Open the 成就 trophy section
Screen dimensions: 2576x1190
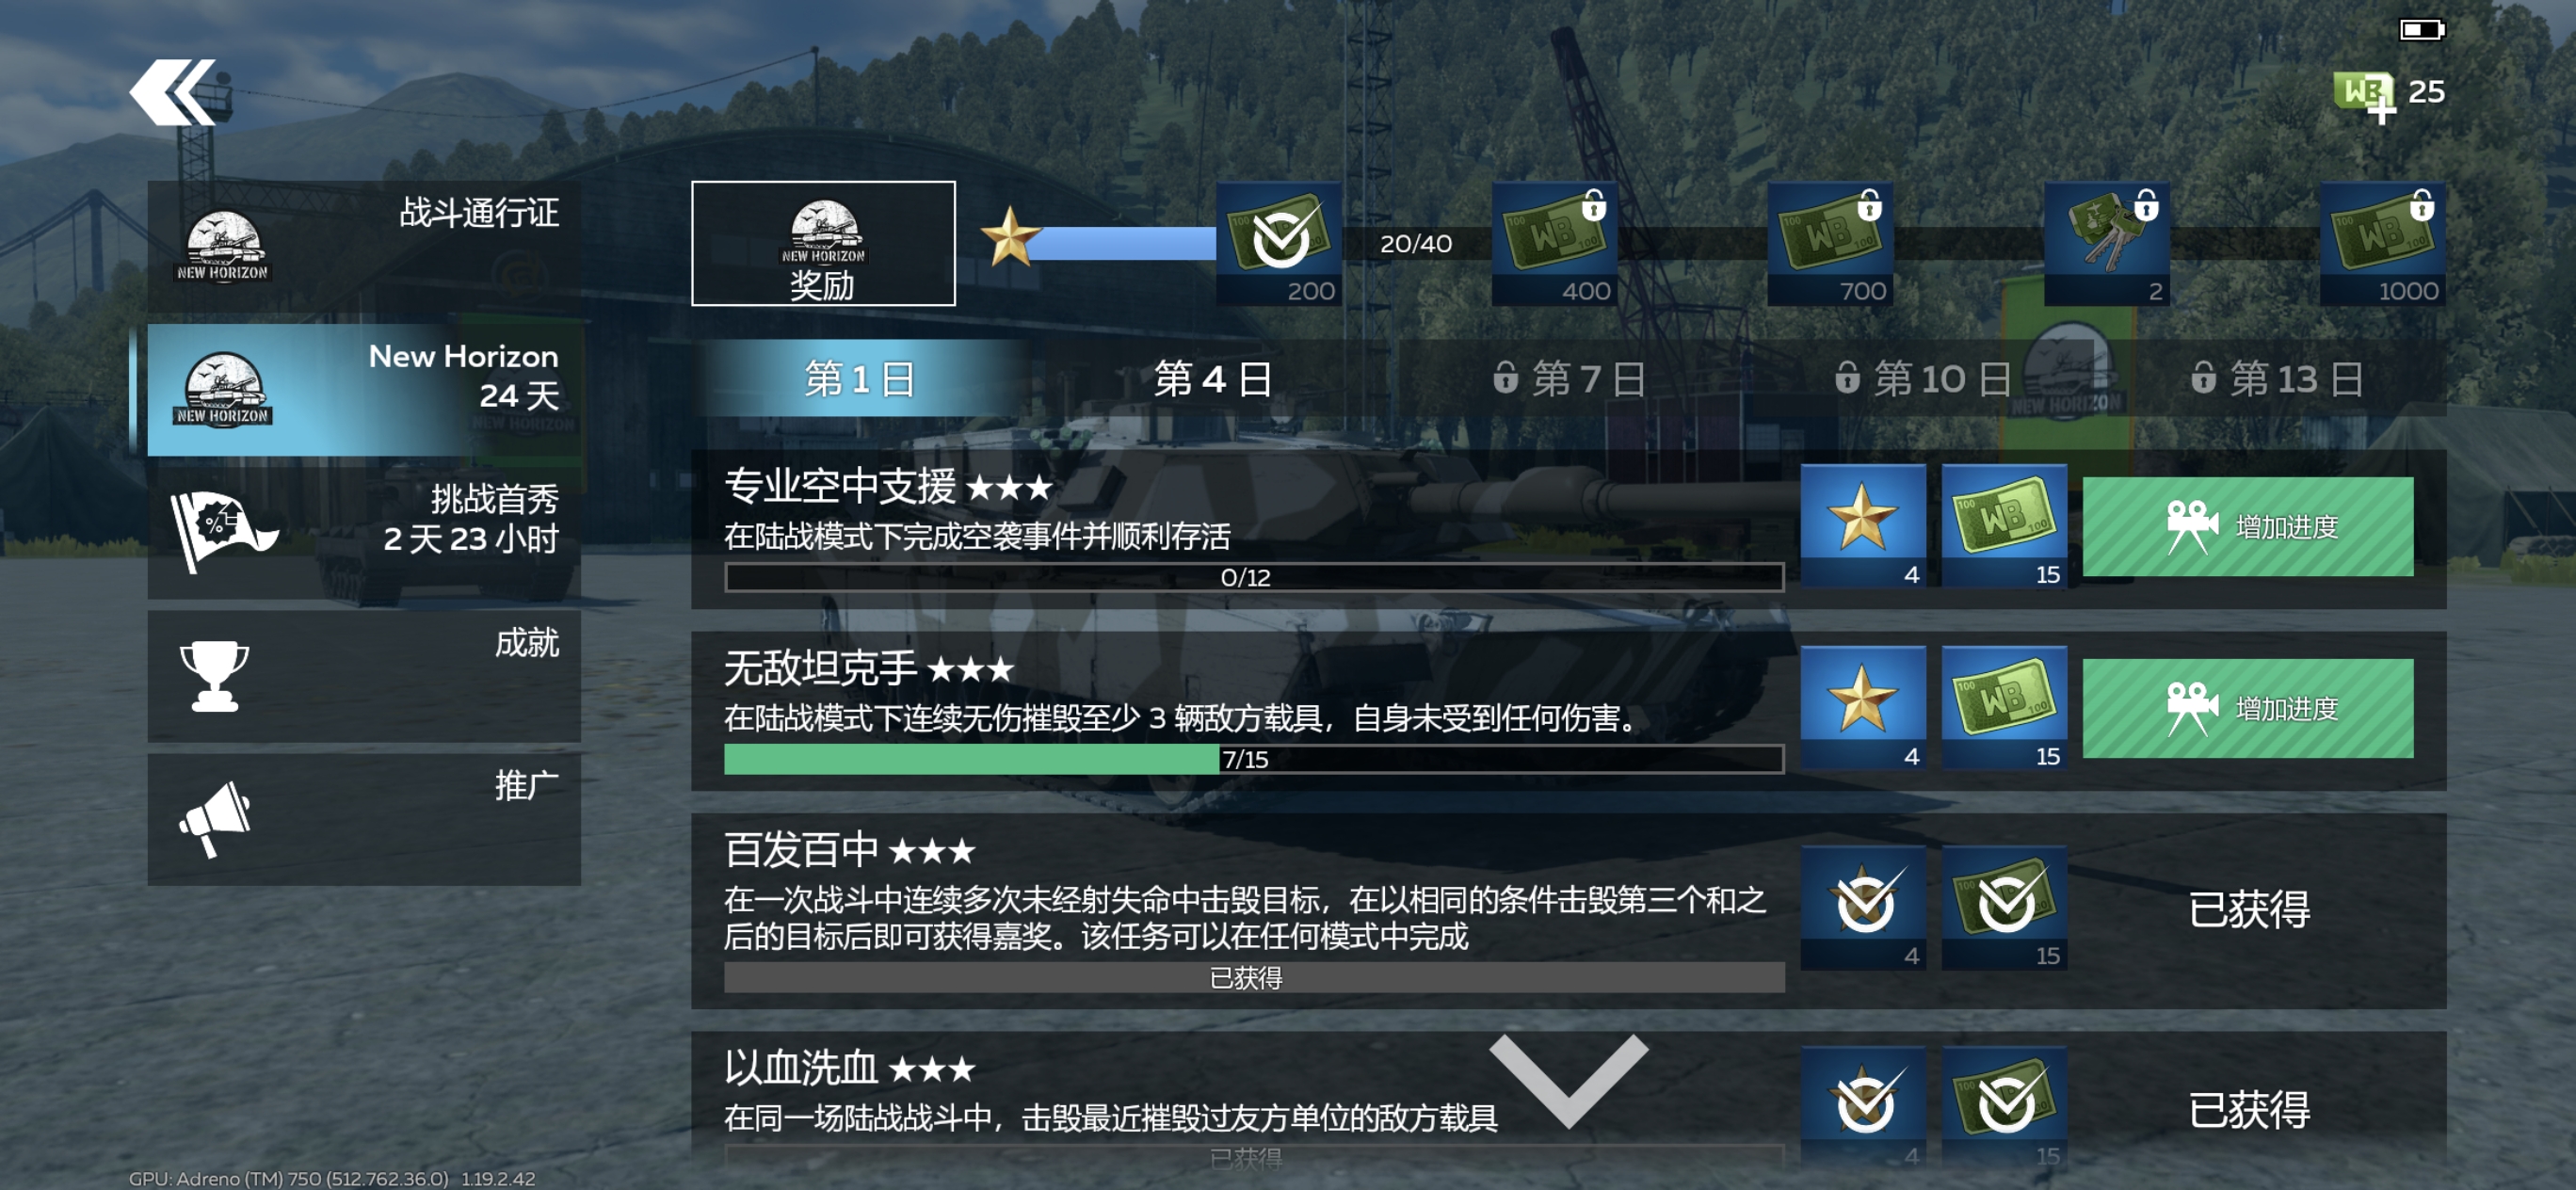tap(364, 676)
